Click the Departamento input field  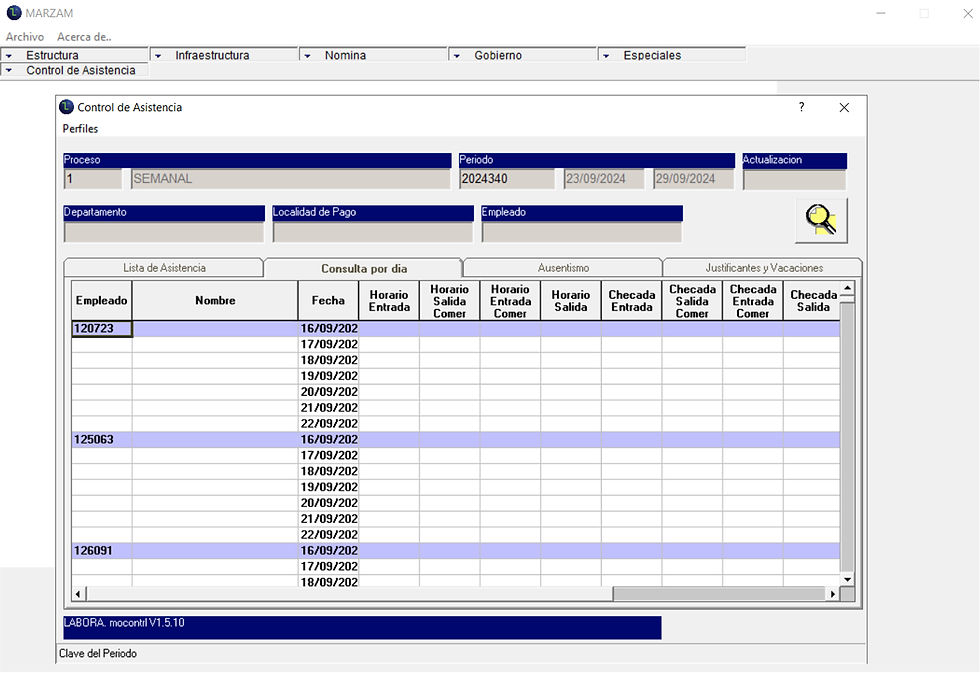click(164, 232)
